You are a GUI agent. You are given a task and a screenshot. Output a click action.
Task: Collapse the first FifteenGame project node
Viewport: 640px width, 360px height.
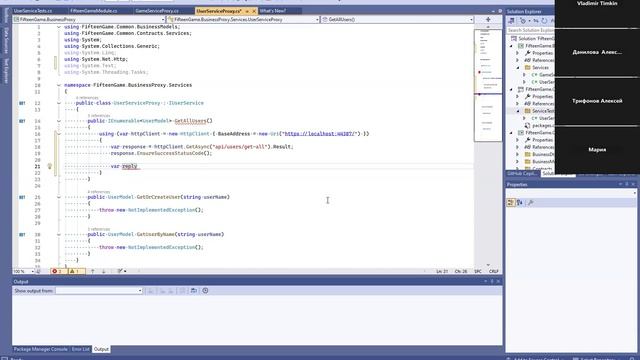tap(511, 46)
